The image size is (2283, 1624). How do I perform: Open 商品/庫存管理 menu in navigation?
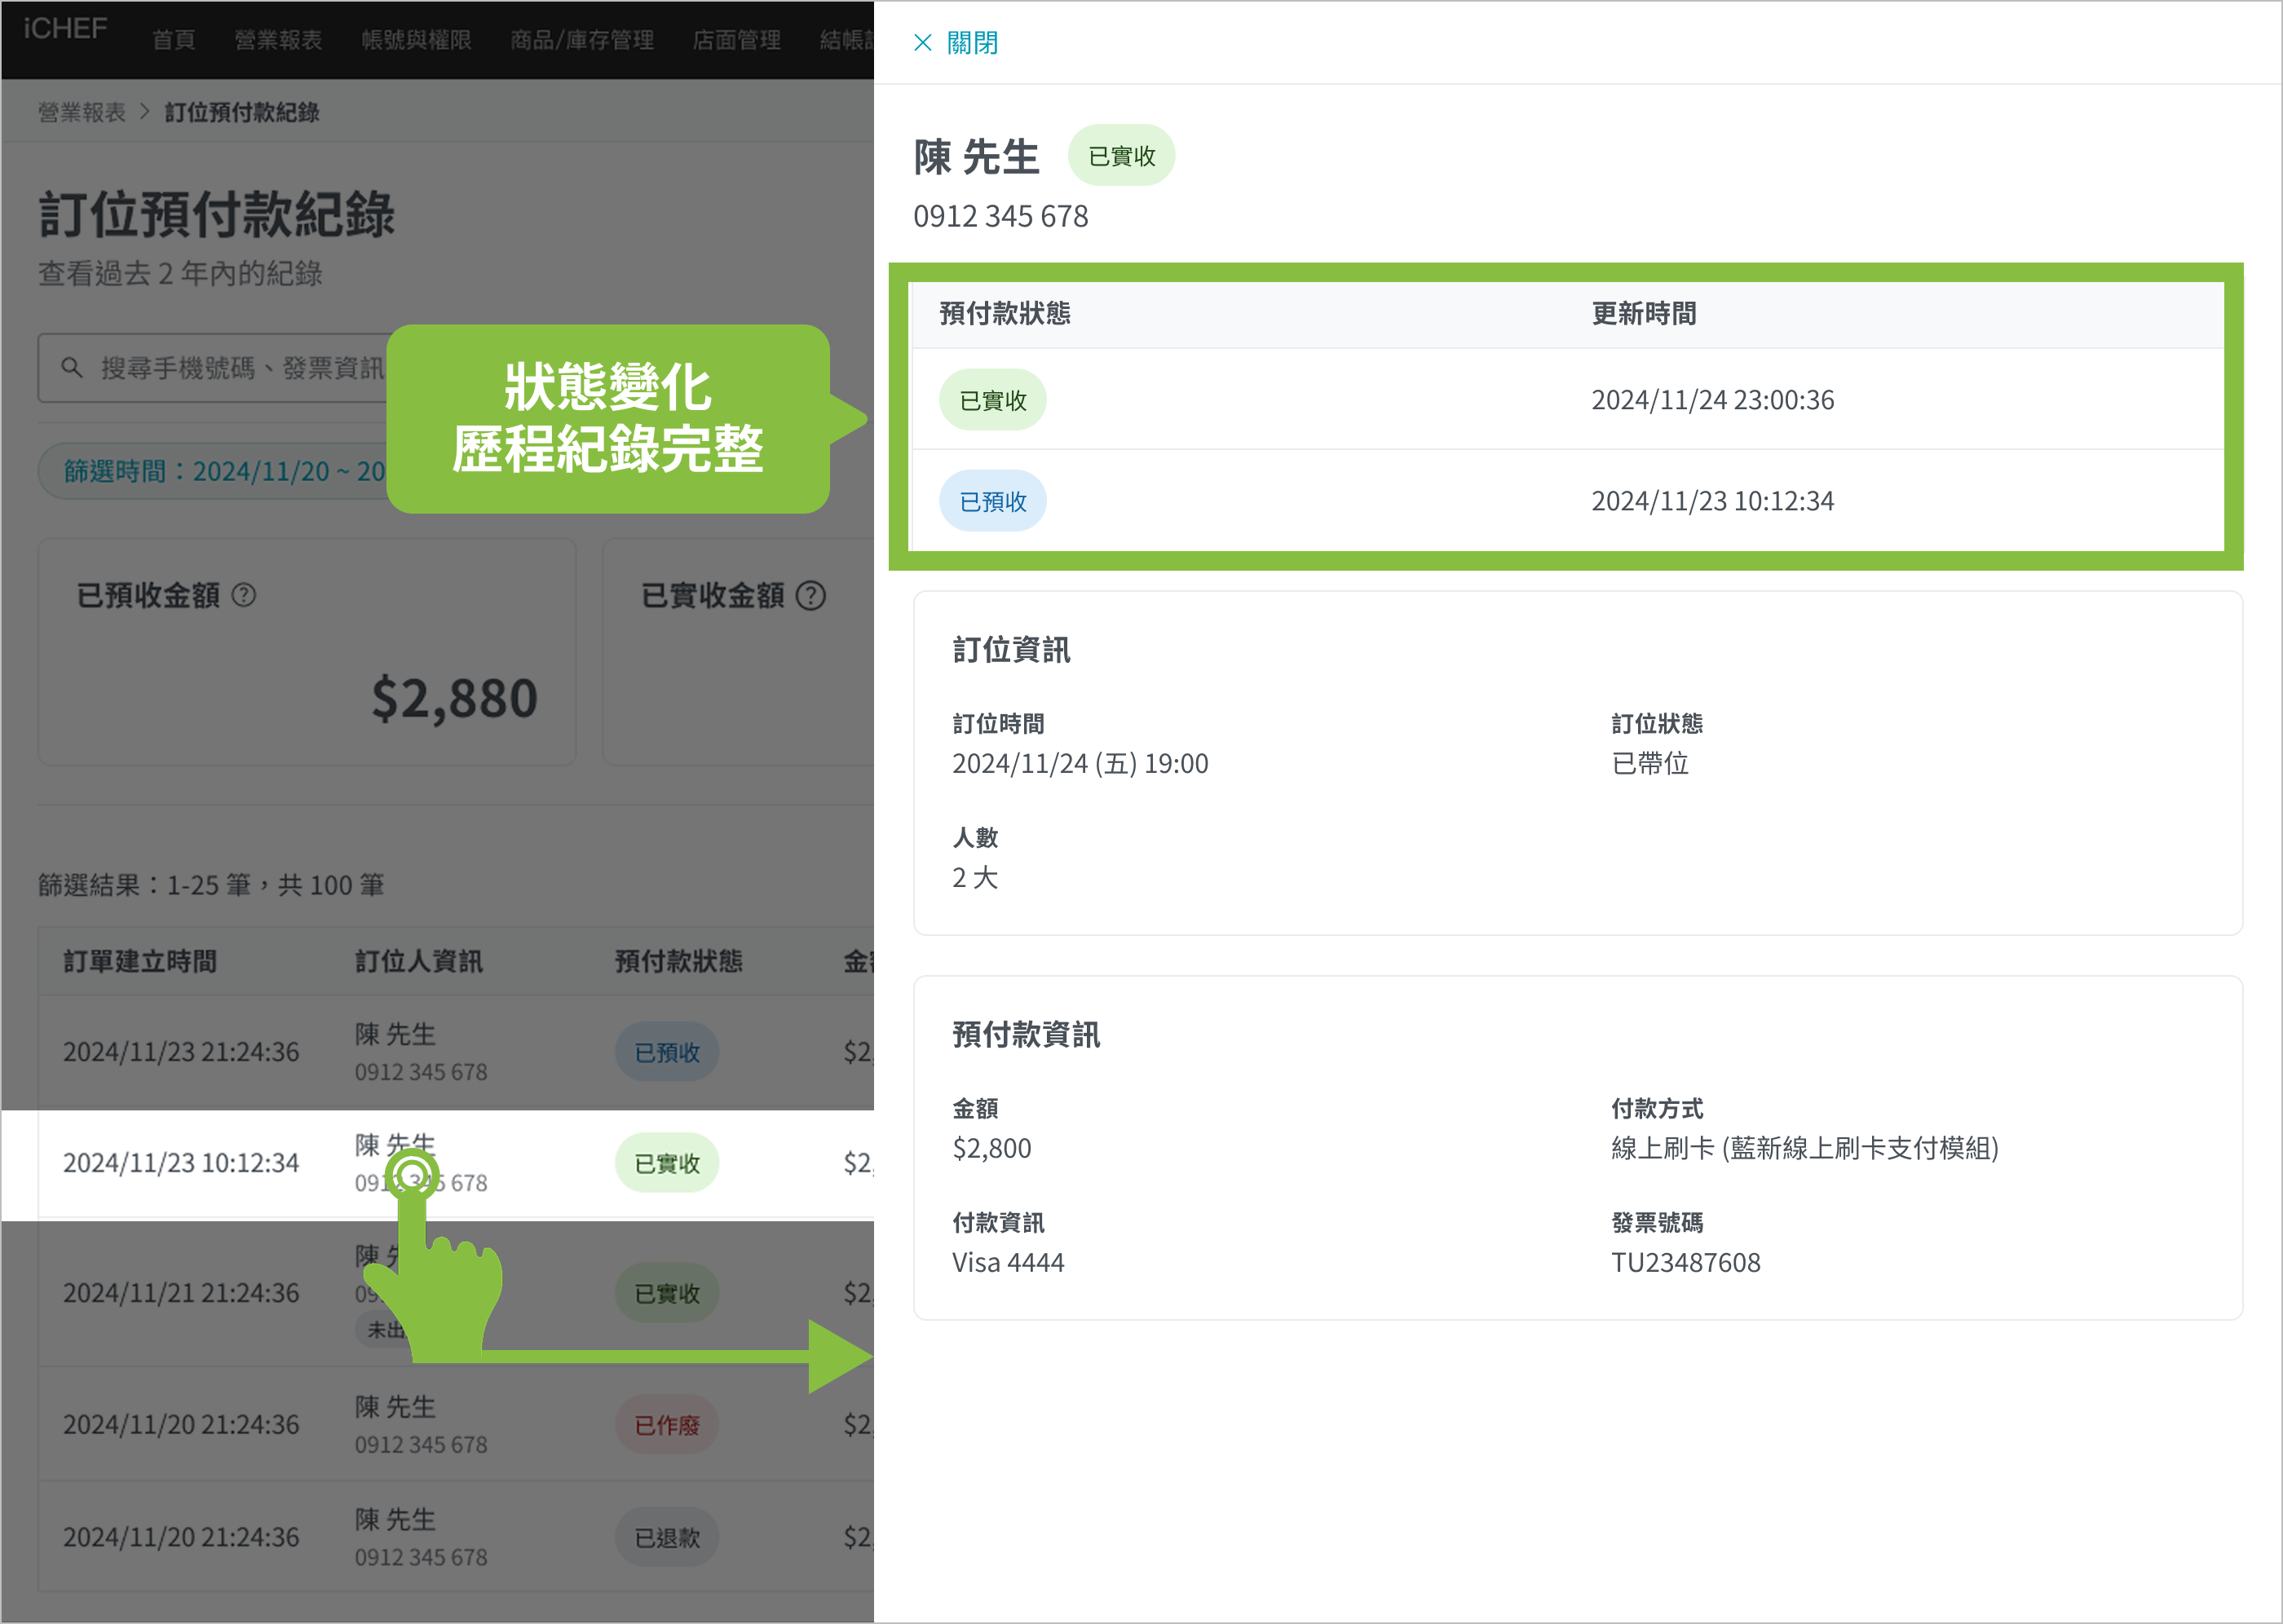coord(581,40)
